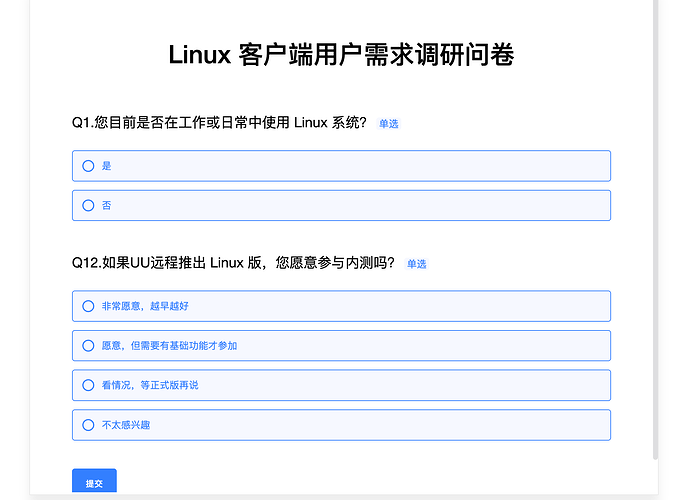Select the 否 radio circle
The image size is (681, 500).
(88, 205)
